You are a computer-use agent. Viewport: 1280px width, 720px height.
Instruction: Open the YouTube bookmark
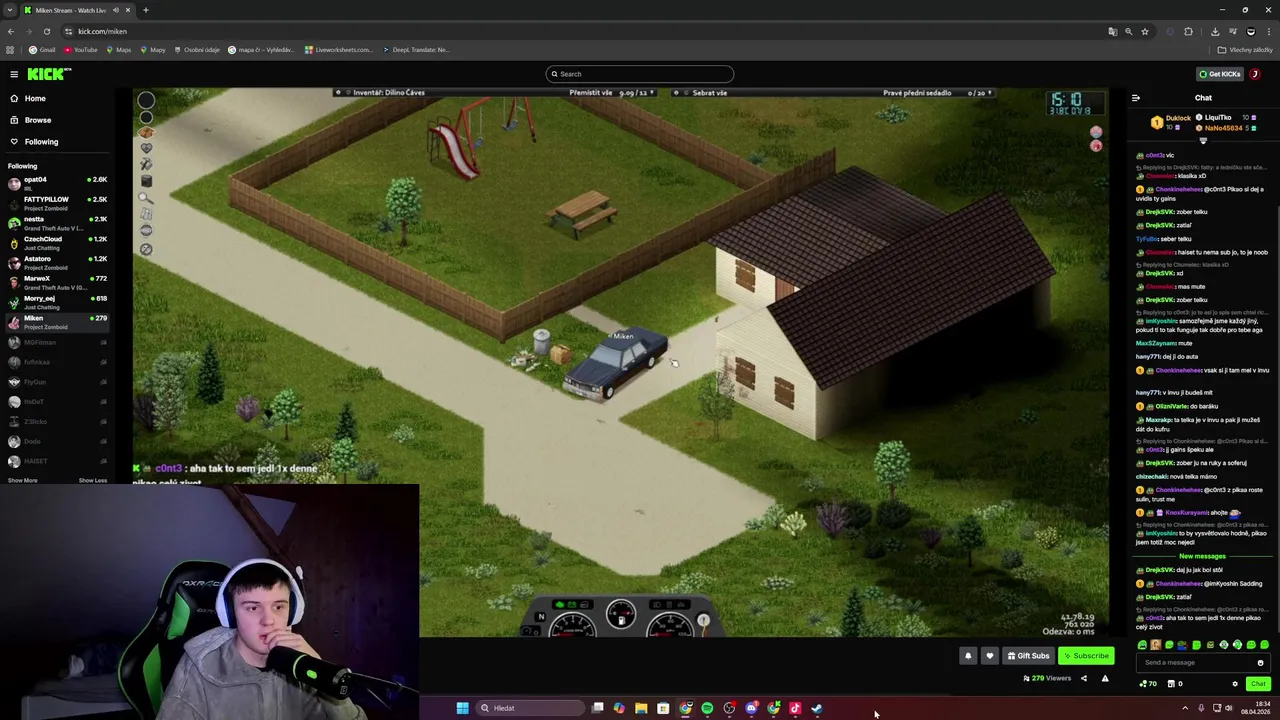[81, 50]
